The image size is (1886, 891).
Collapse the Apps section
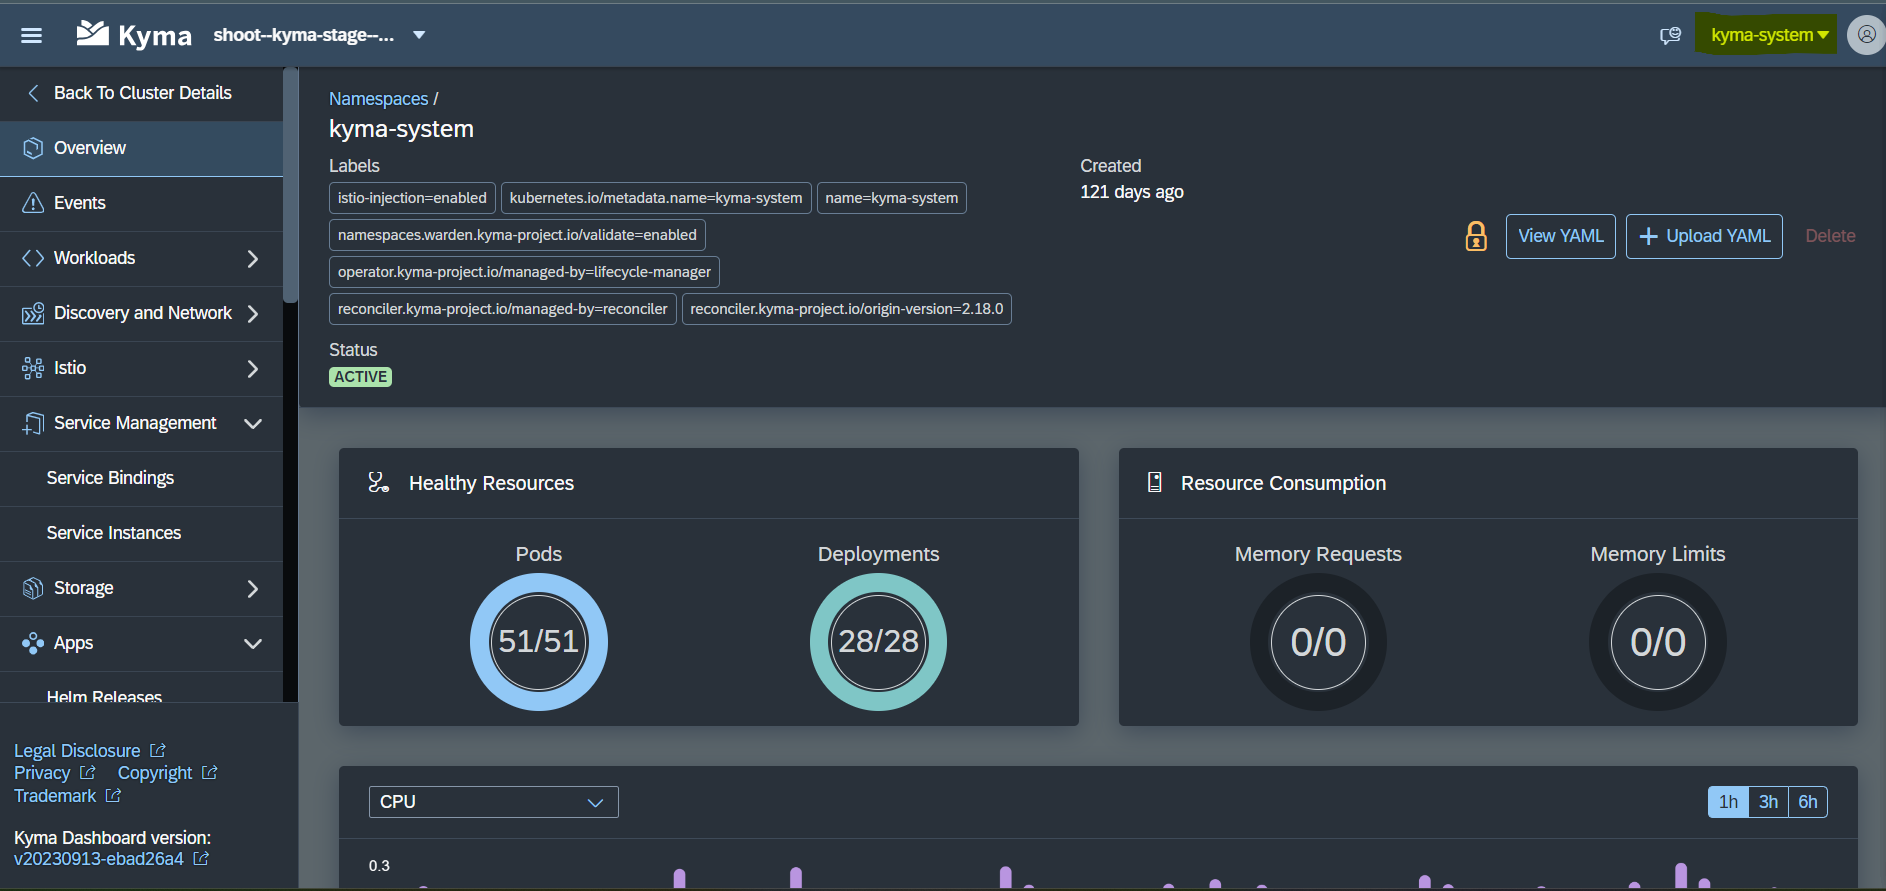pyautogui.click(x=253, y=643)
